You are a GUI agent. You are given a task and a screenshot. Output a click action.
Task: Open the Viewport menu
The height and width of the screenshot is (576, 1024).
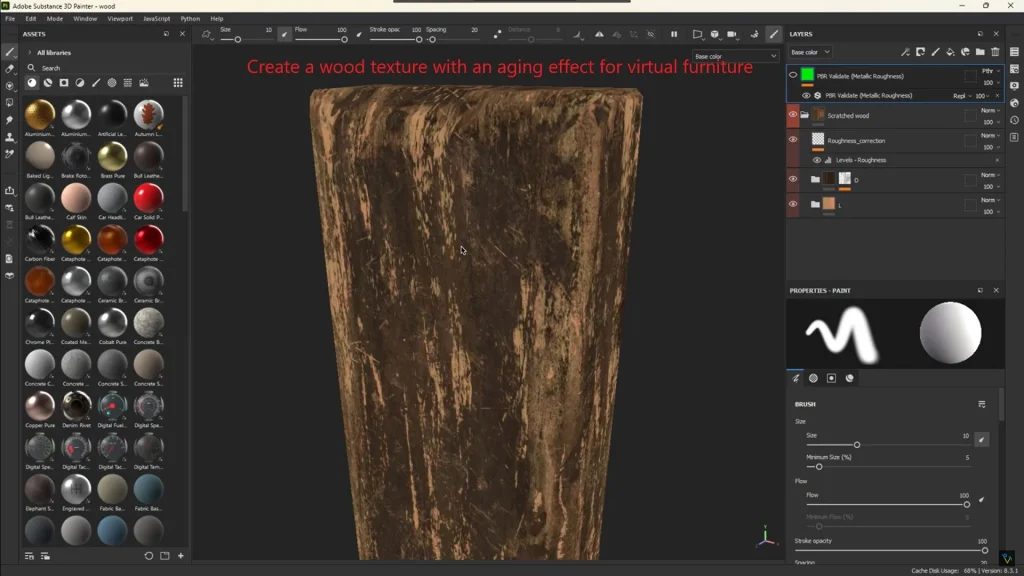coord(120,19)
